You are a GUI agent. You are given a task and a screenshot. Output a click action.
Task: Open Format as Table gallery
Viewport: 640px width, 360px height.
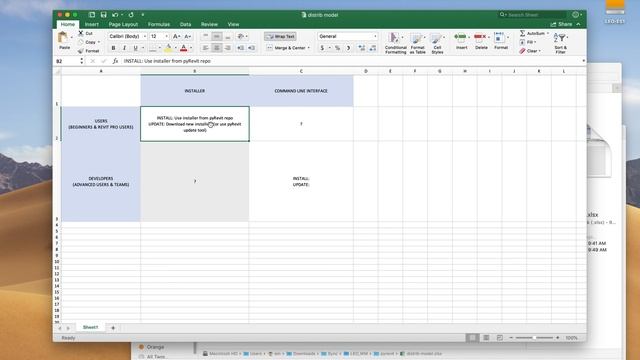coord(418,43)
